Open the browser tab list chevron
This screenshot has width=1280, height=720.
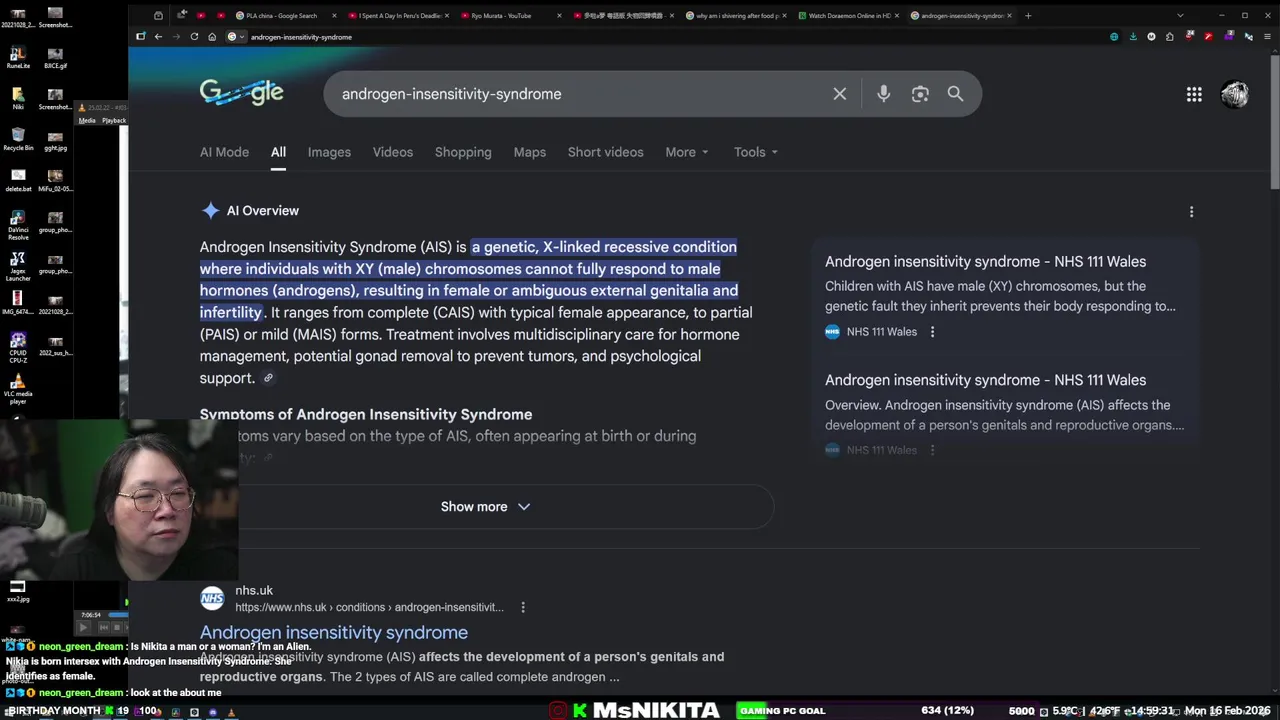(x=1180, y=15)
